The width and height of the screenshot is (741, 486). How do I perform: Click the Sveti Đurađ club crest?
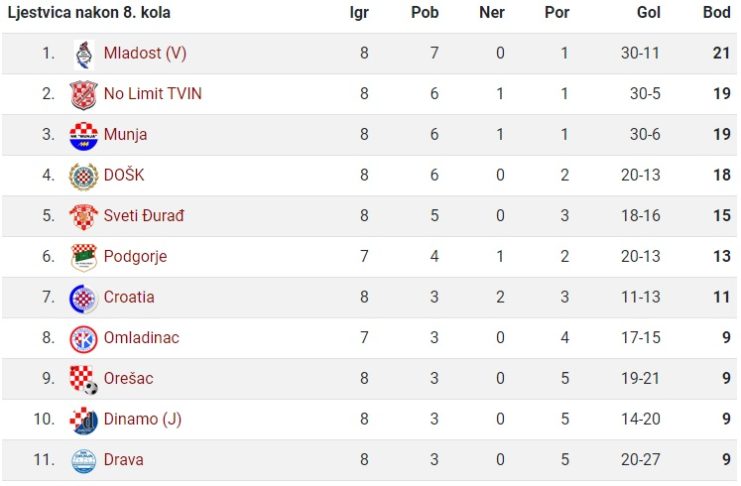point(84,217)
